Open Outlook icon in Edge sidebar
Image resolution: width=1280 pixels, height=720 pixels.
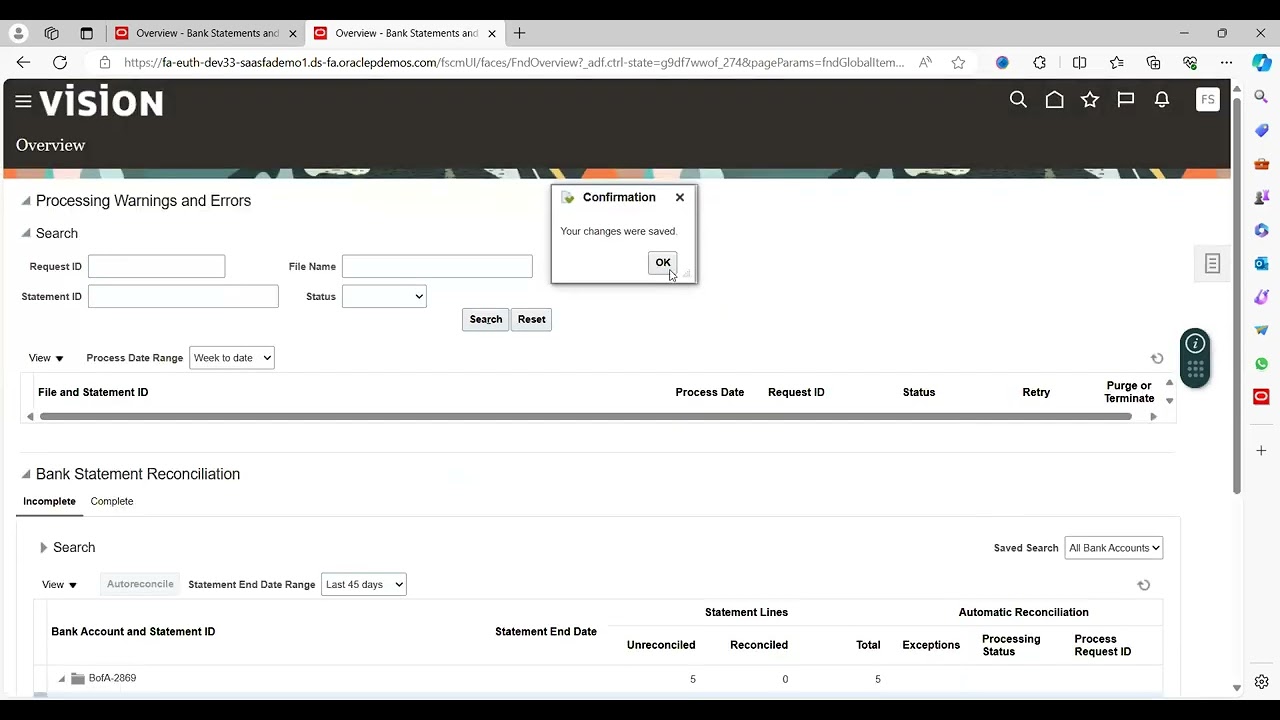[1261, 263]
